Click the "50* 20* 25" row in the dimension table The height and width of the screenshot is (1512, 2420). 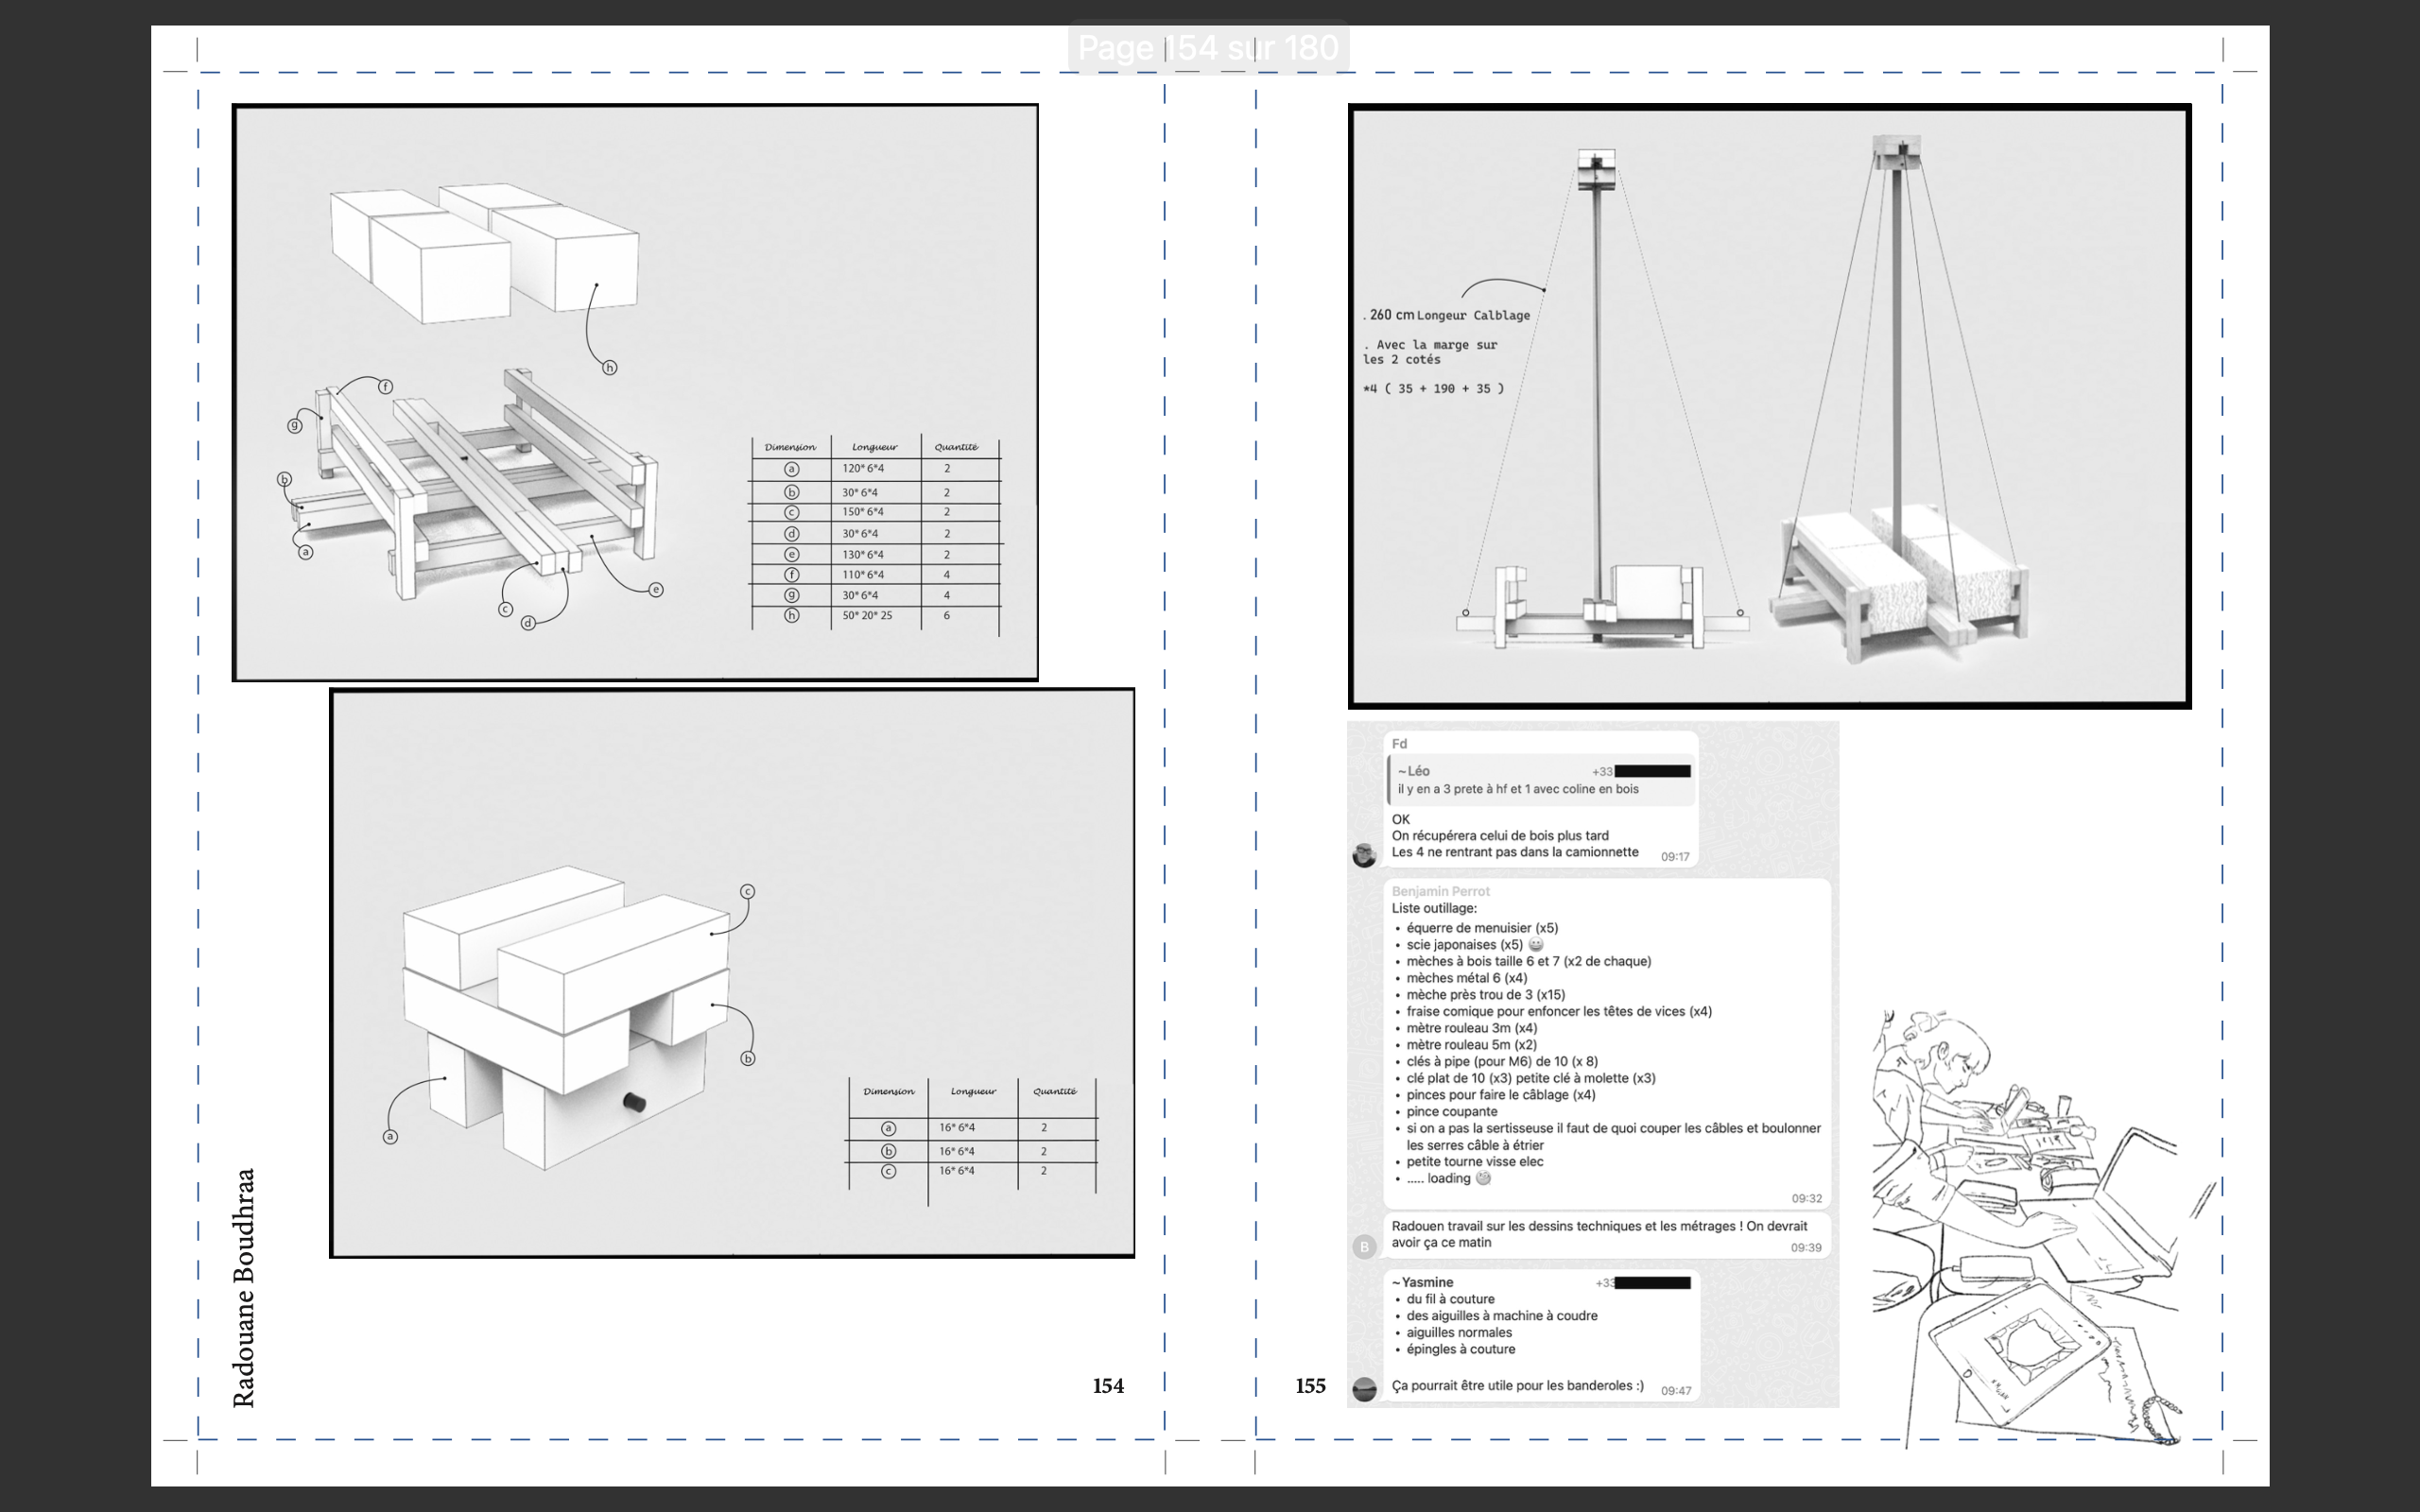click(x=866, y=615)
